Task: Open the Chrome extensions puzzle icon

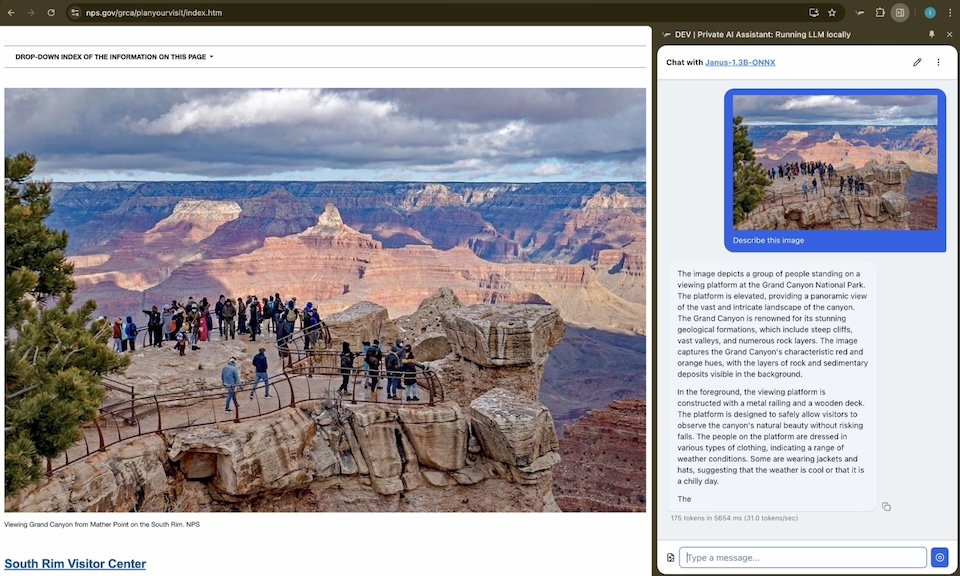Action: pos(879,13)
